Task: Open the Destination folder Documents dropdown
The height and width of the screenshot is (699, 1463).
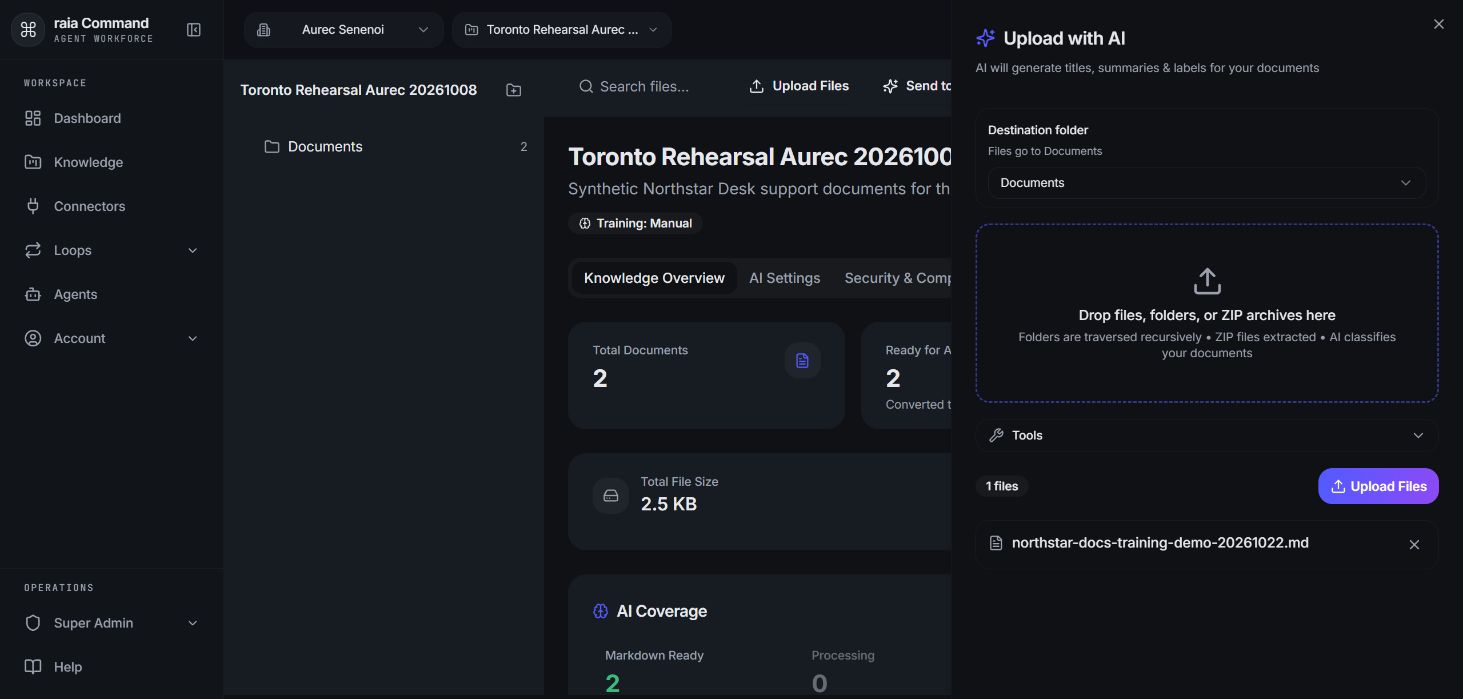Action: 1207,183
